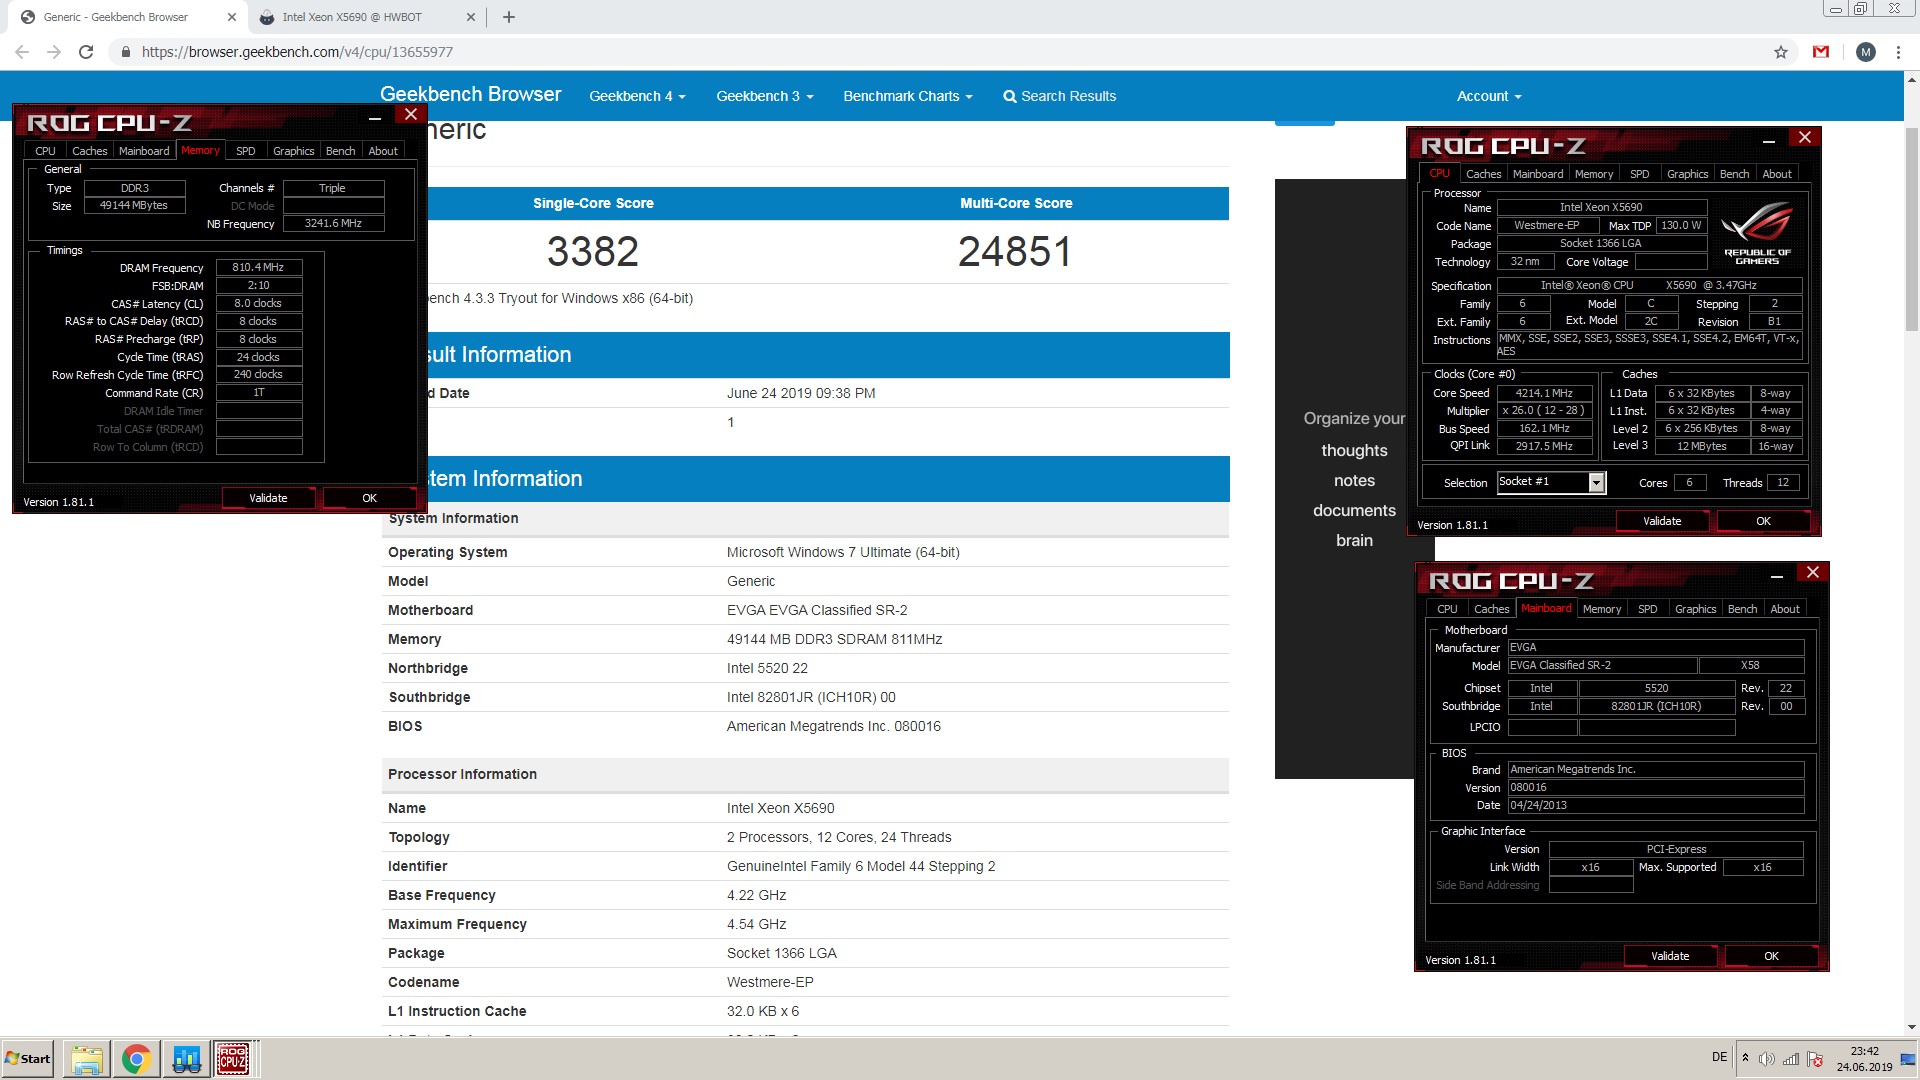Image resolution: width=1920 pixels, height=1080 pixels.
Task: Click the ROG CPU-Z taskbar icon
Action: [233, 1059]
